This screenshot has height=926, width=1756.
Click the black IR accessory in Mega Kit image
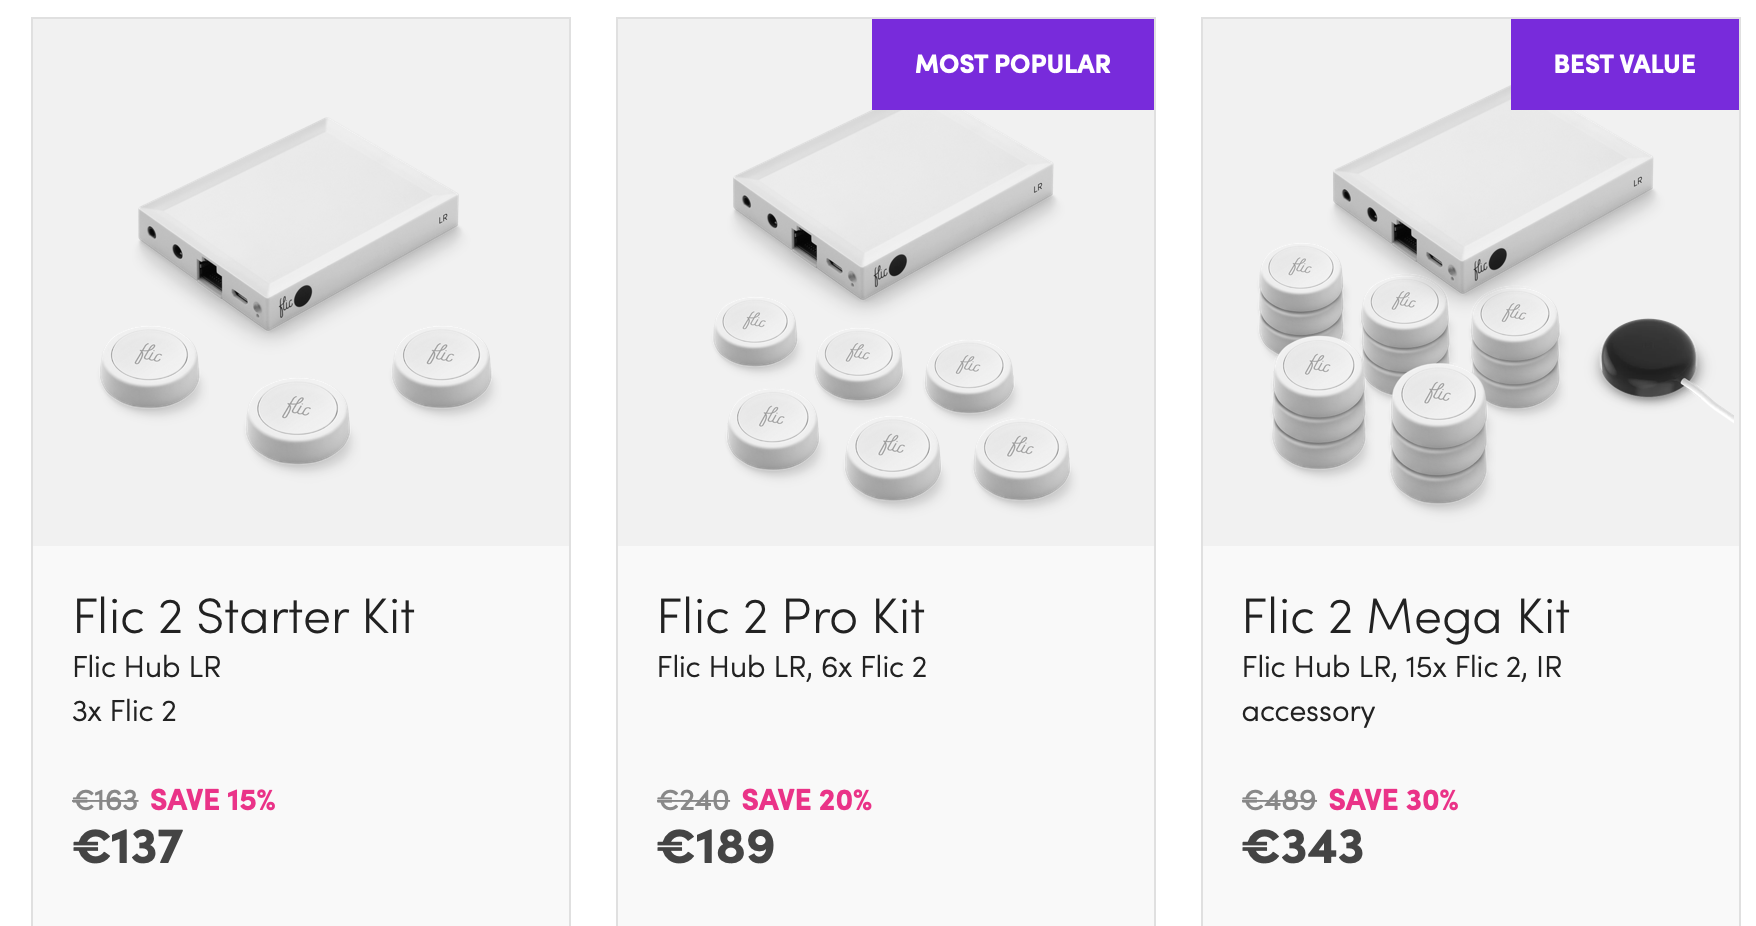point(1648,357)
